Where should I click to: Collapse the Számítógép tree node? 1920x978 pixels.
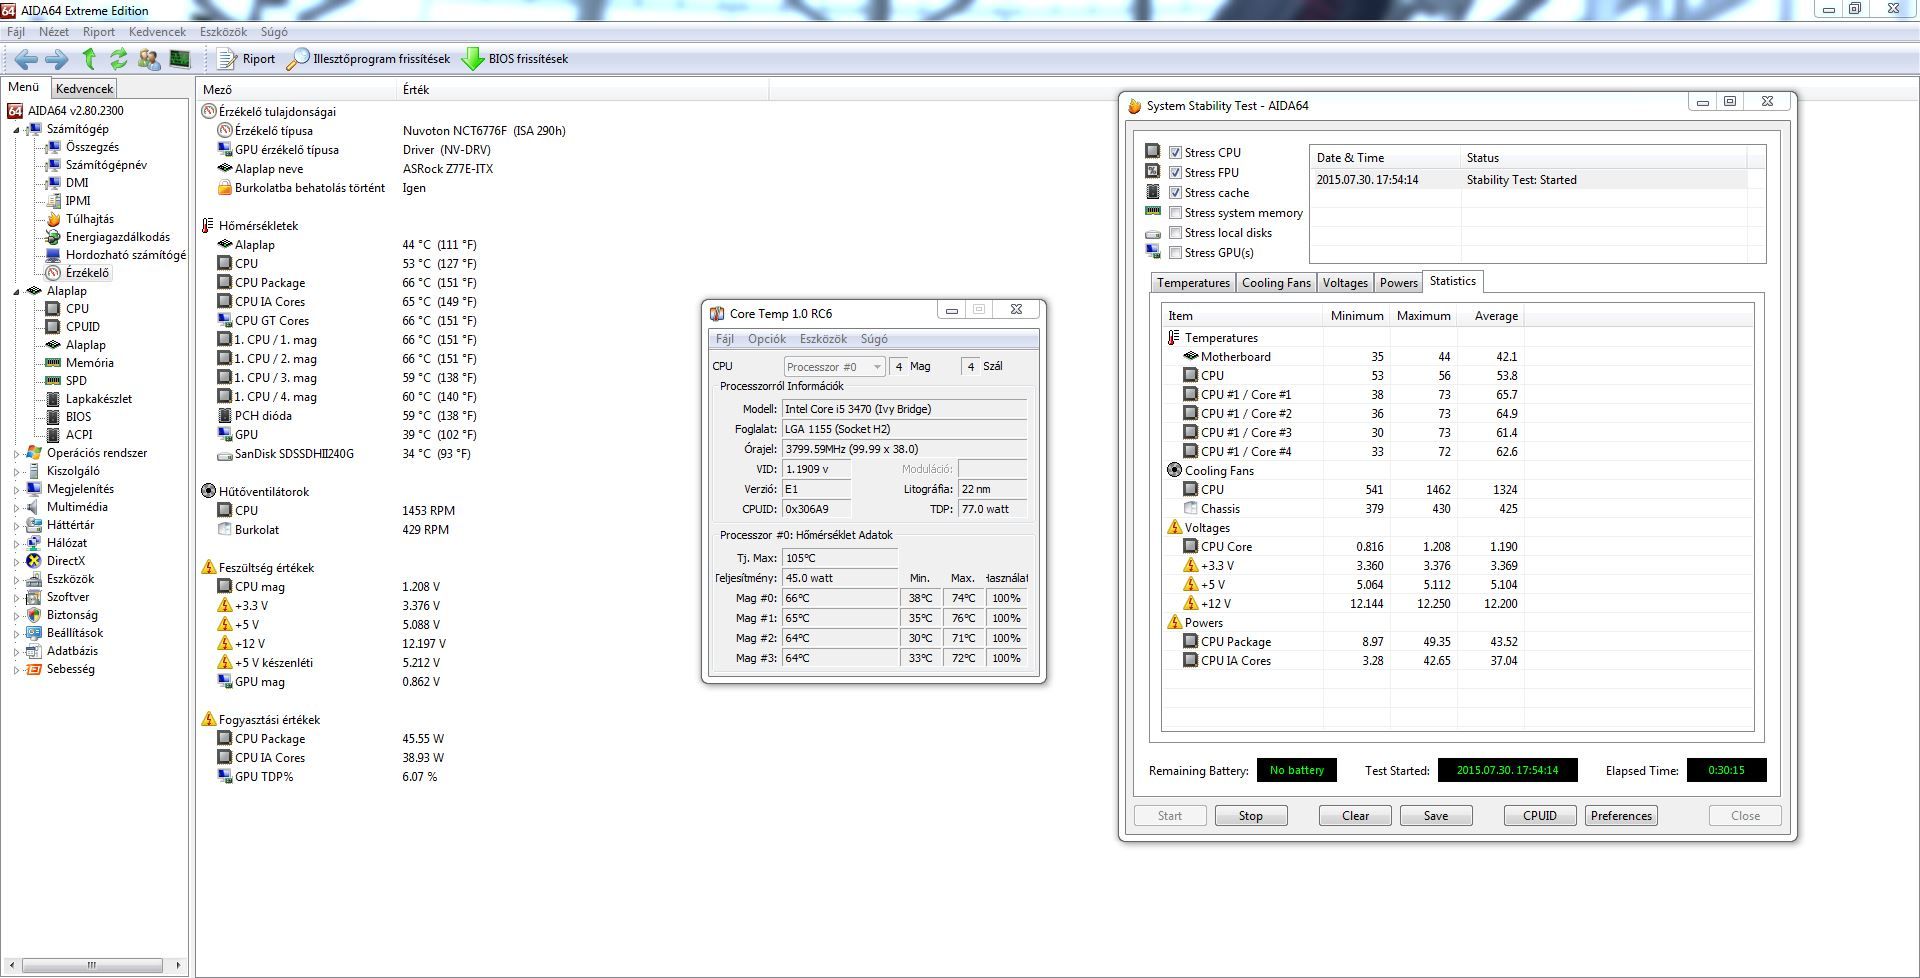[16, 130]
